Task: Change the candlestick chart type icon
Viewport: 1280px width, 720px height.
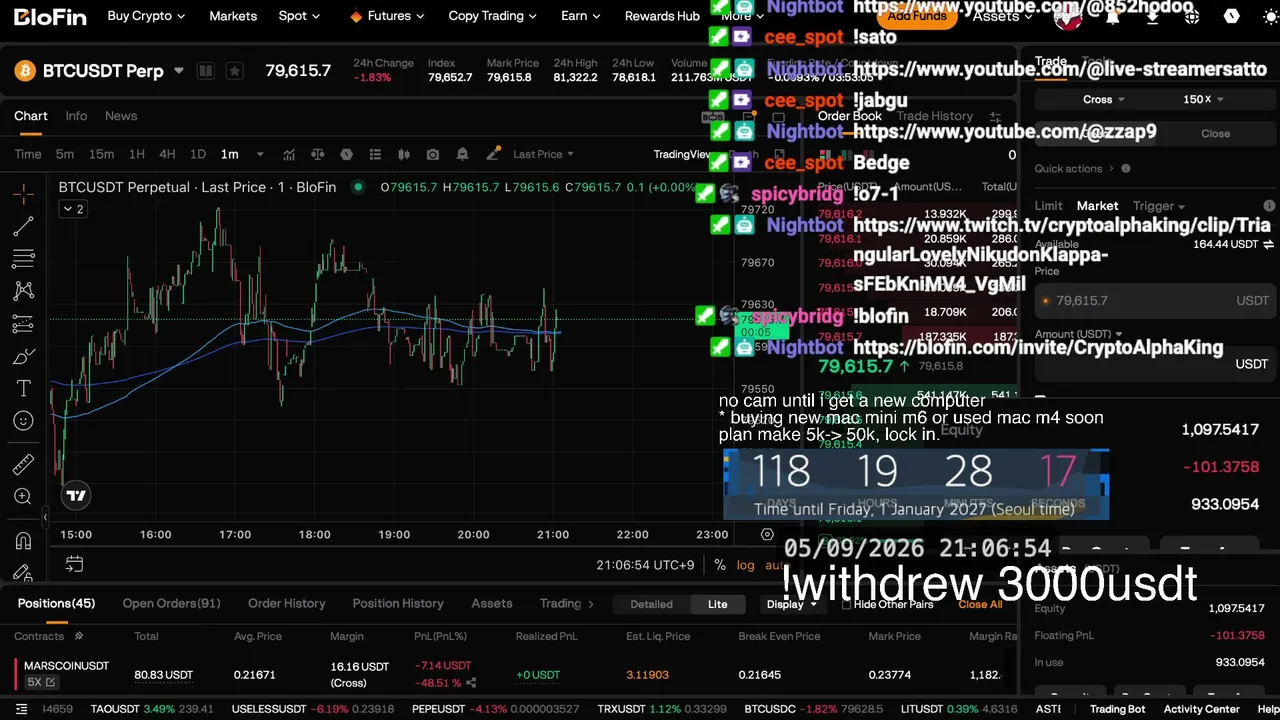Action: pos(404,154)
